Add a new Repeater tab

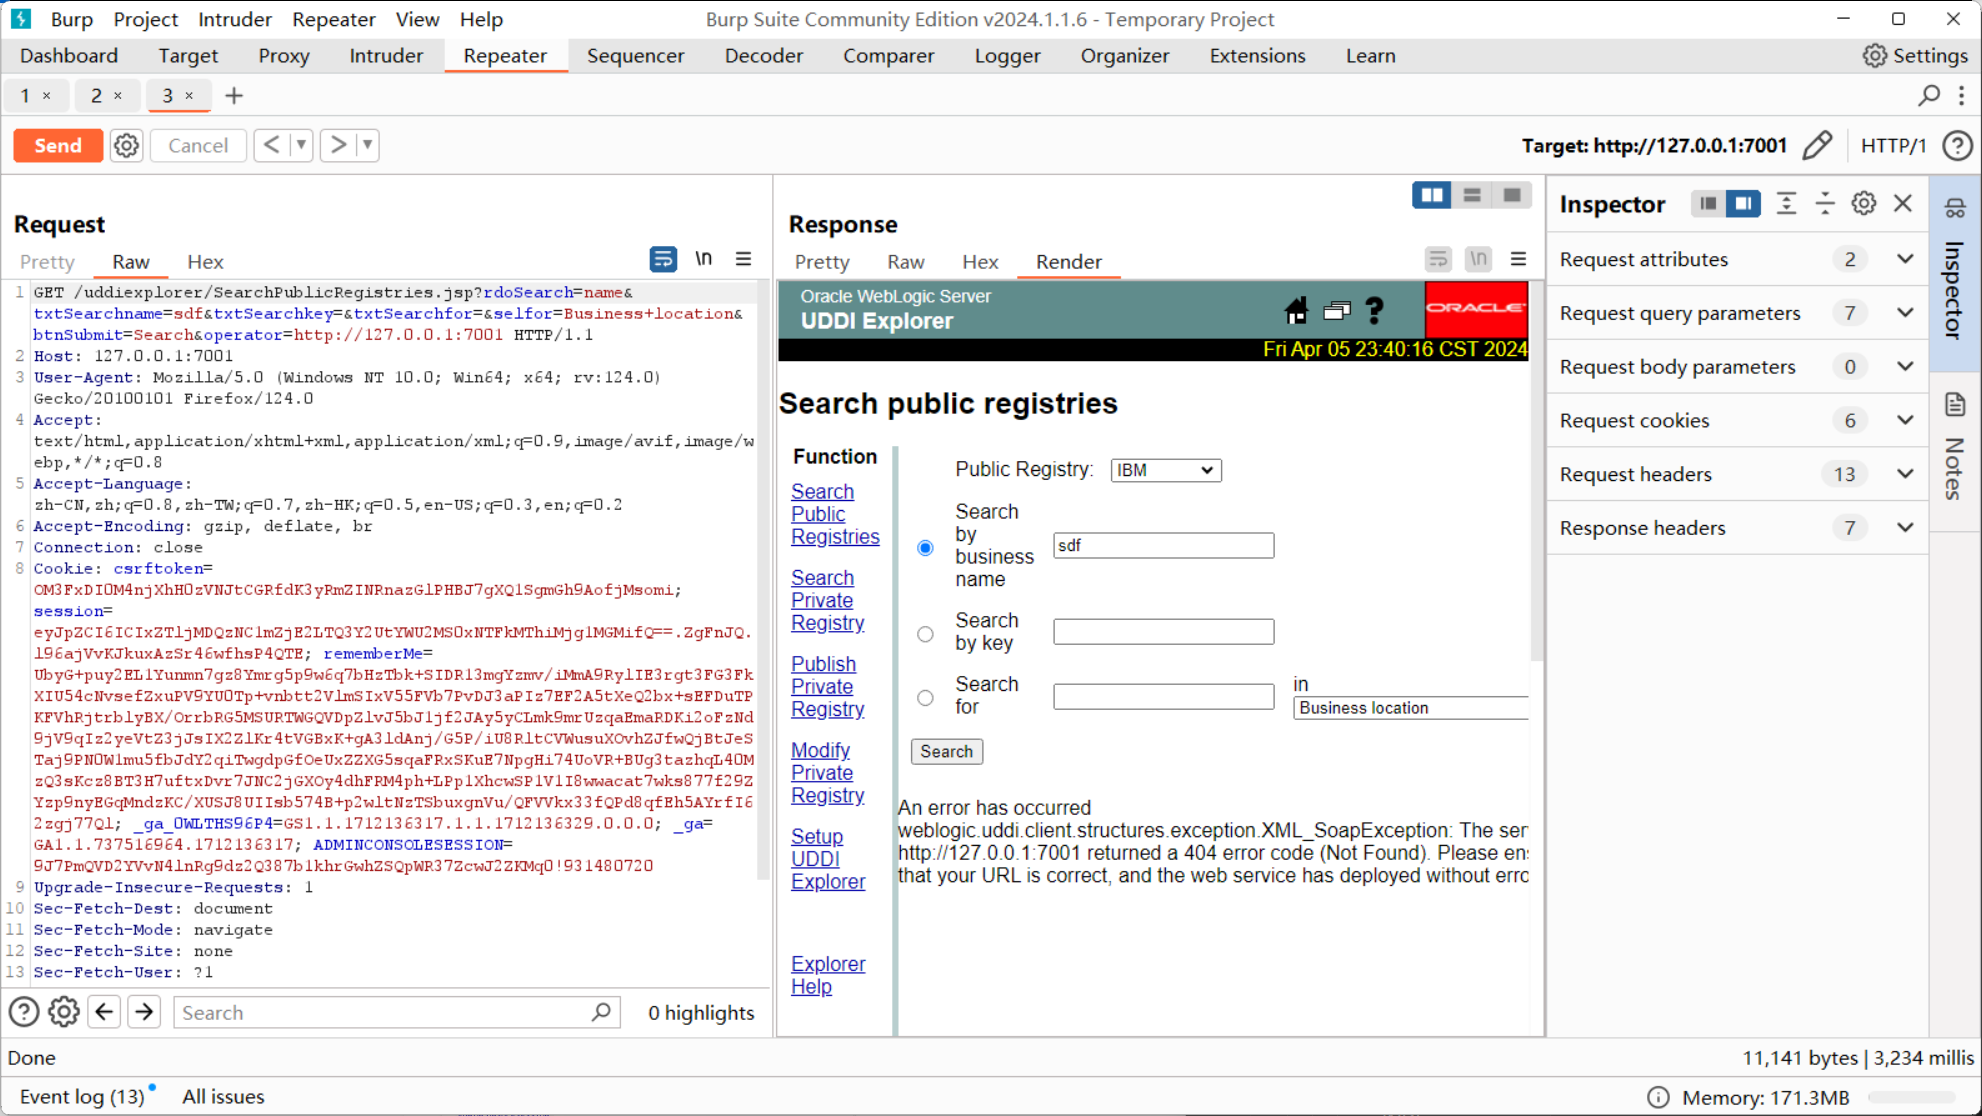234,96
